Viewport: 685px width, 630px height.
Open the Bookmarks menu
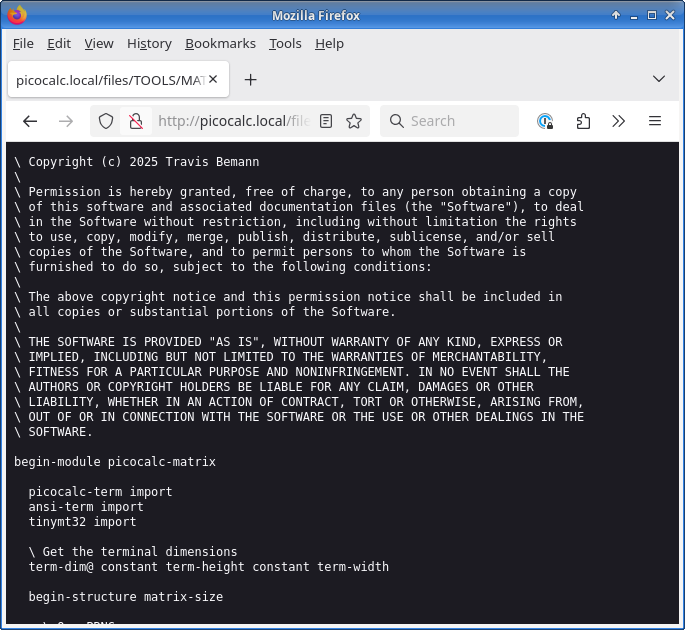pos(221,44)
